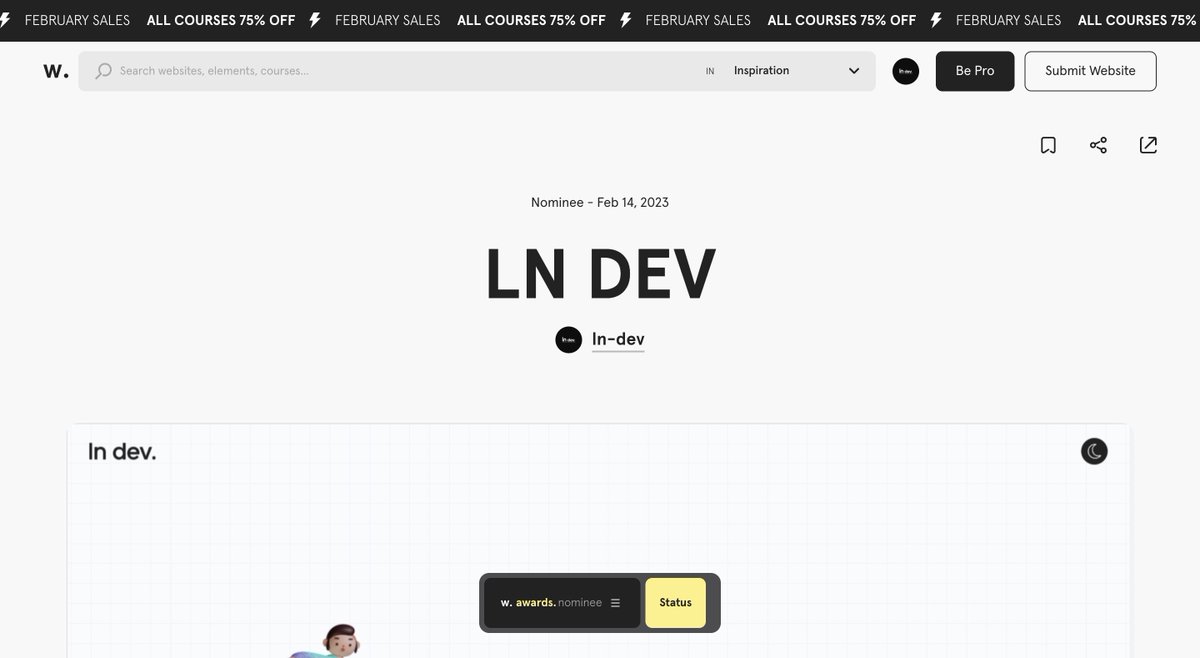Click the share icon
This screenshot has width=1200, height=658.
[x=1098, y=145]
